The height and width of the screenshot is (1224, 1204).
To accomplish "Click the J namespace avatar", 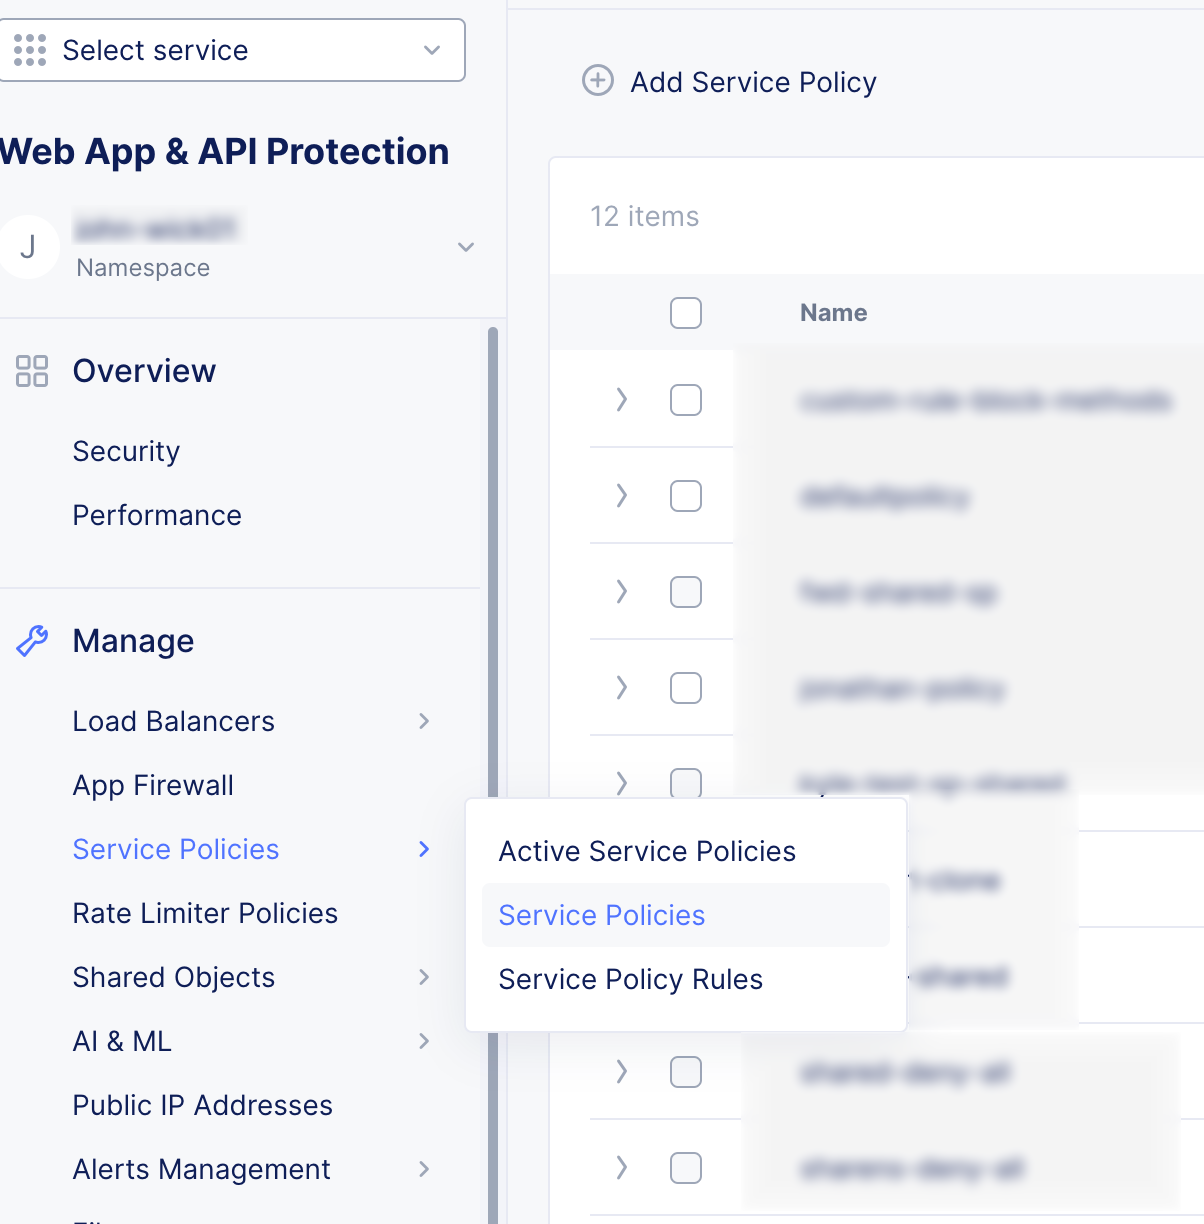I will [29, 247].
